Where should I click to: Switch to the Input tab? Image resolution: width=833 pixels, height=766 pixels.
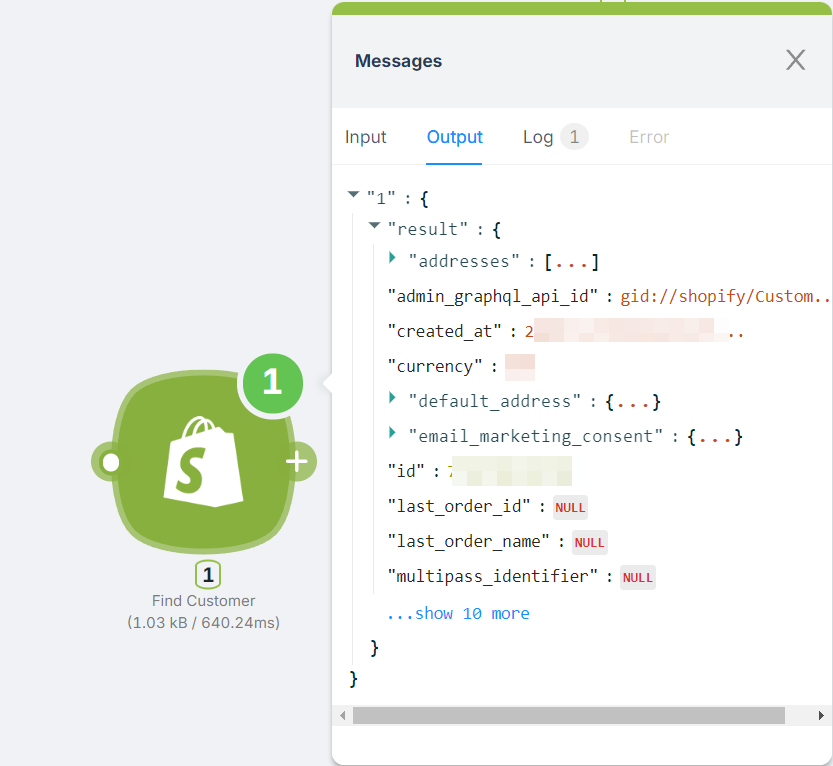pyautogui.click(x=366, y=137)
